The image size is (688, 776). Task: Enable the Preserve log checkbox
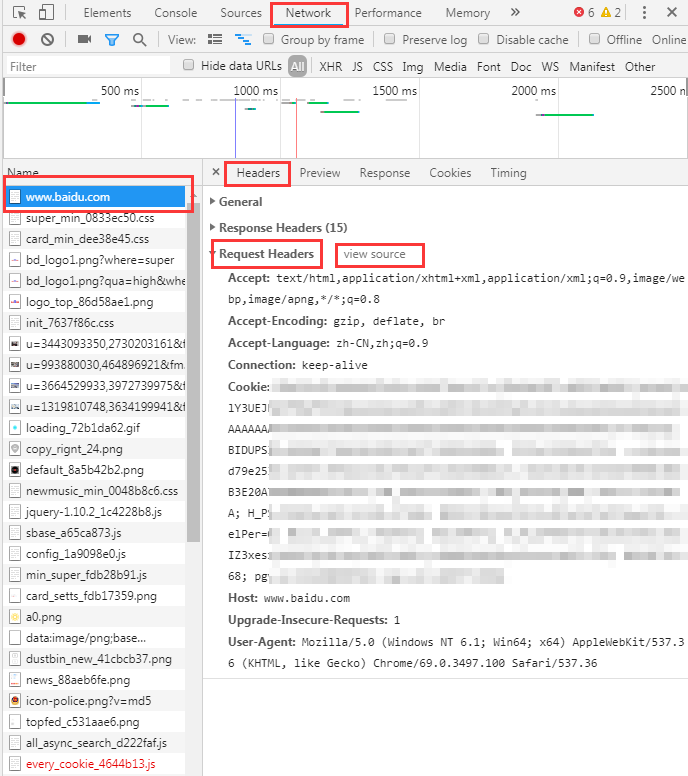[391, 40]
